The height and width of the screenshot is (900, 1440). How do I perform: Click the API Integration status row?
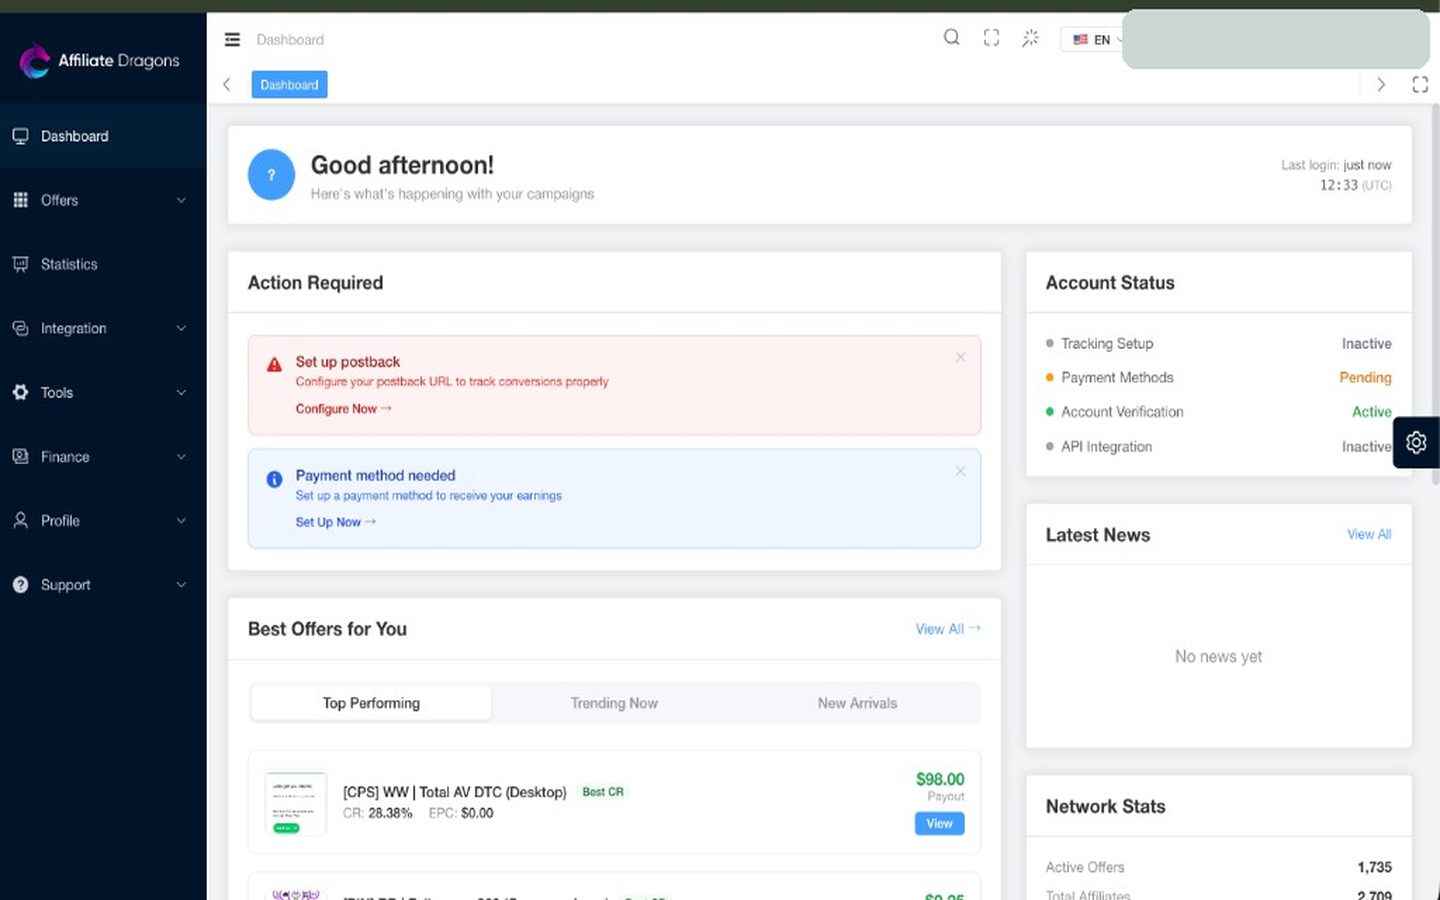(x=1218, y=446)
